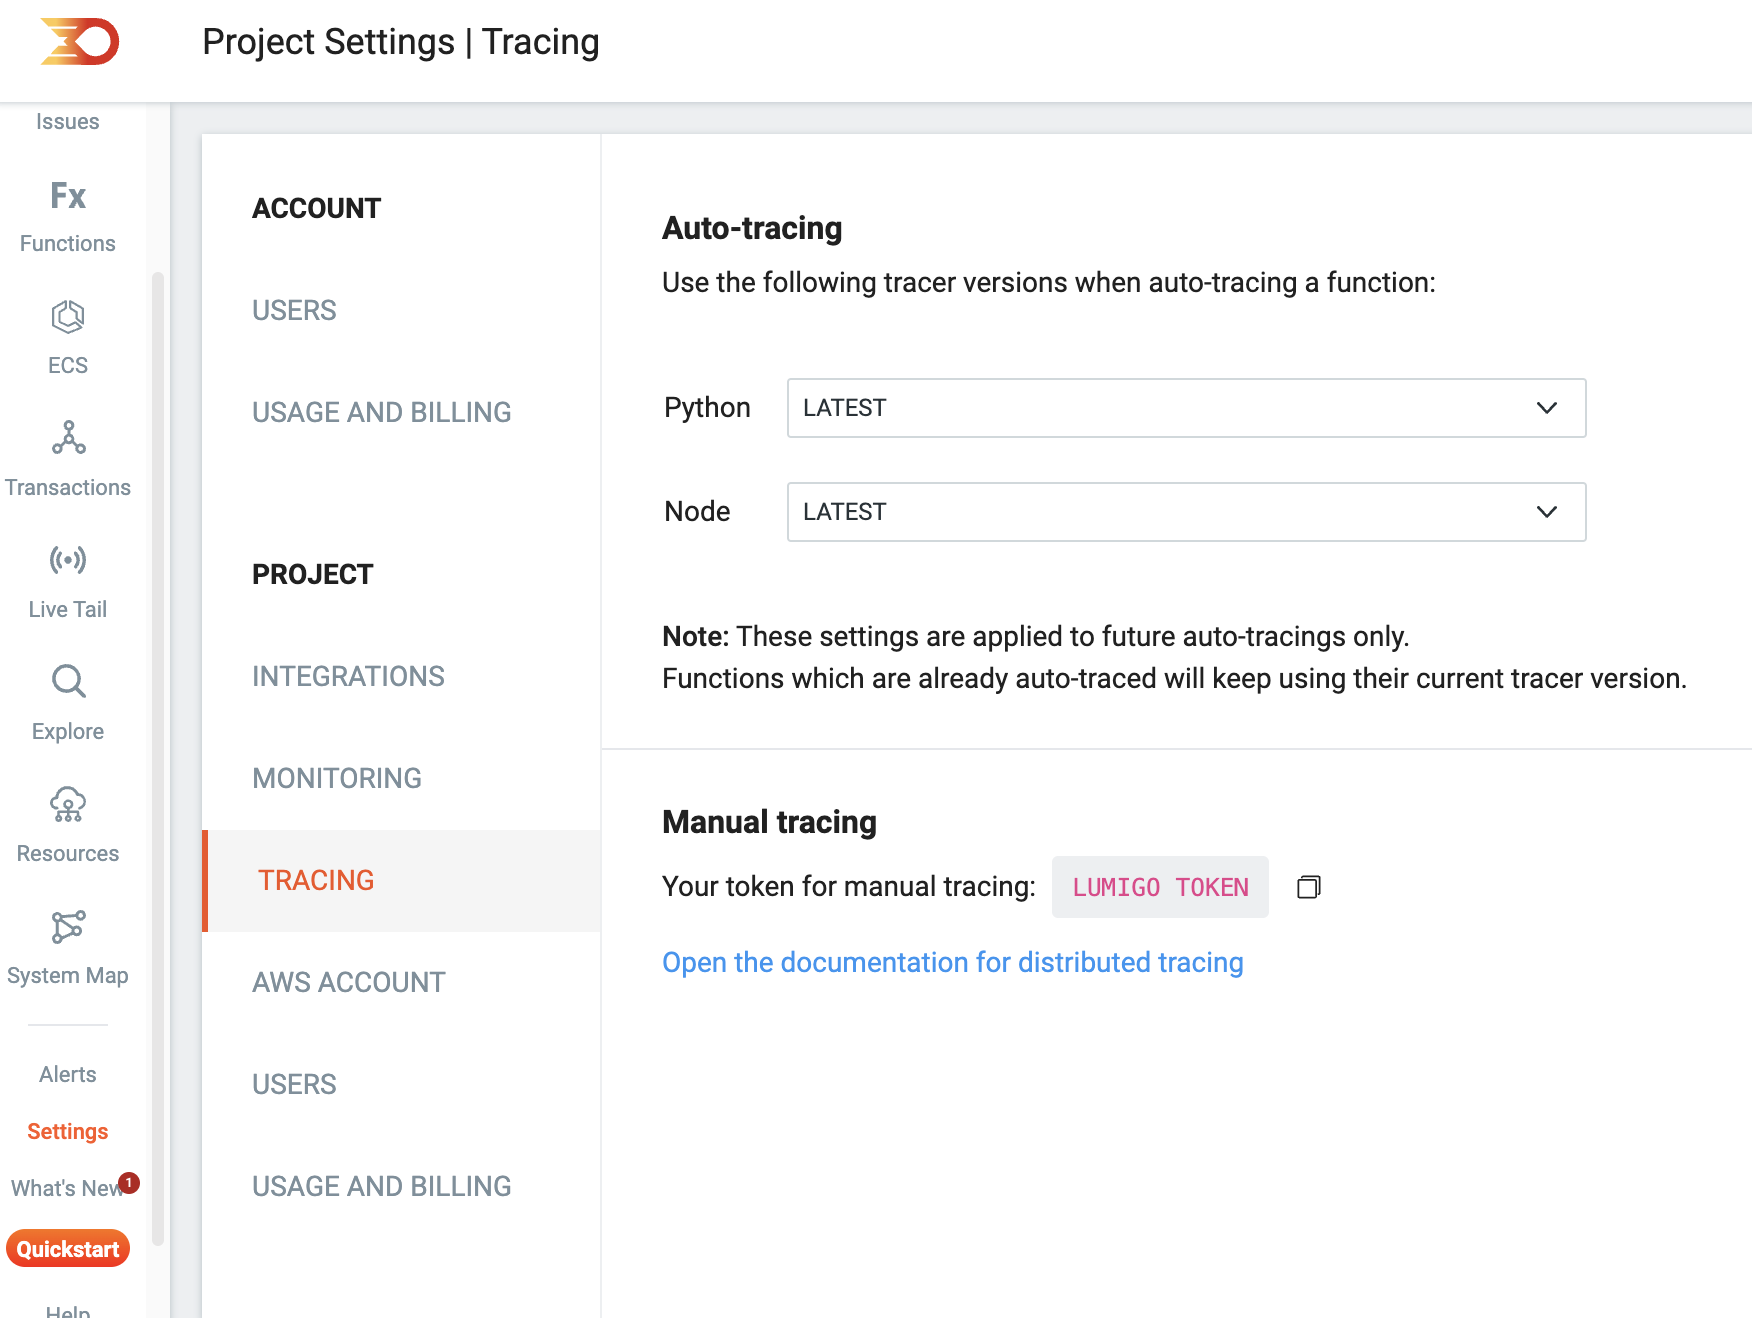
Task: Click the Lumigo logo in the header
Action: coord(79,41)
